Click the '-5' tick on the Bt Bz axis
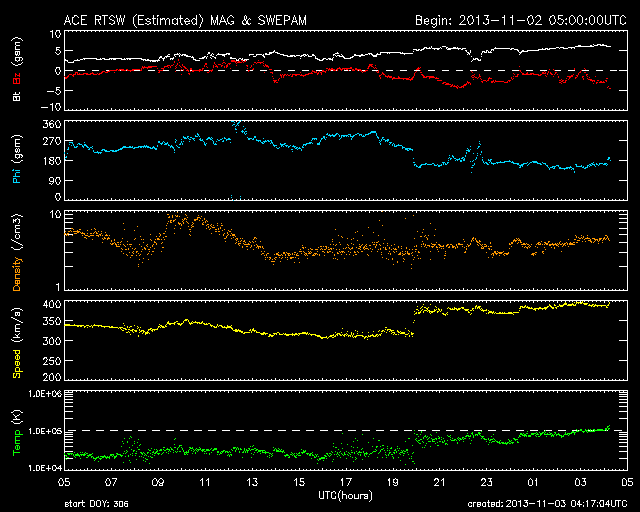The width and height of the screenshot is (640, 512). coord(54,90)
